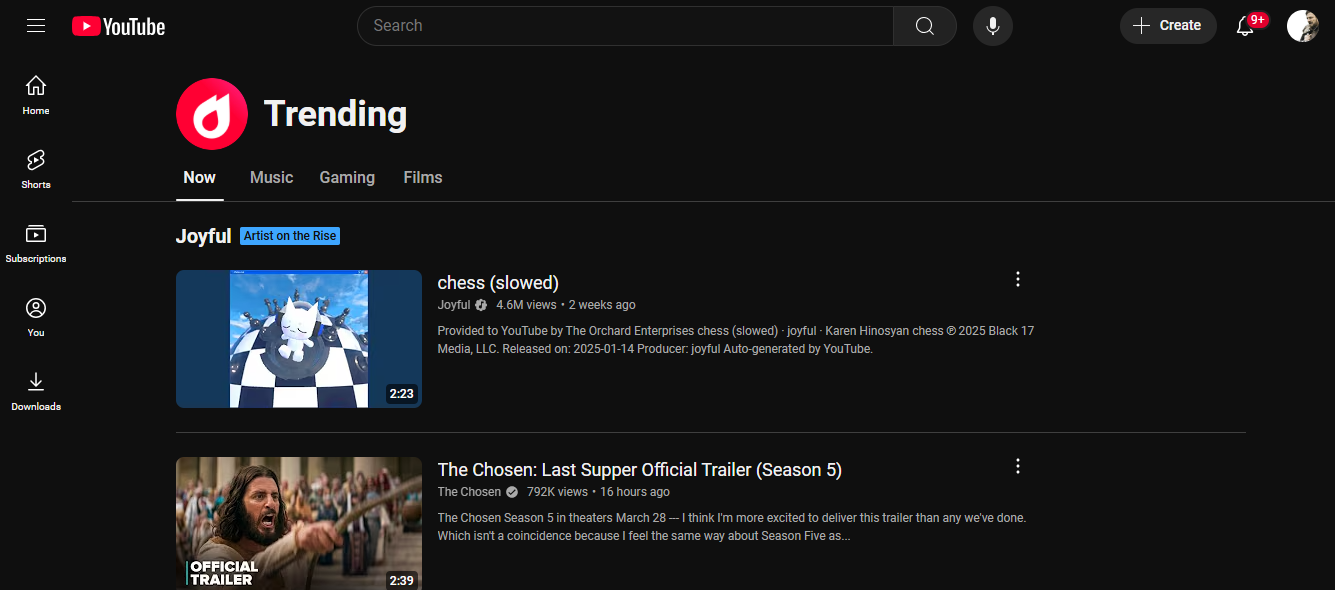
Task: Start voice search with microphone icon
Action: tap(993, 26)
